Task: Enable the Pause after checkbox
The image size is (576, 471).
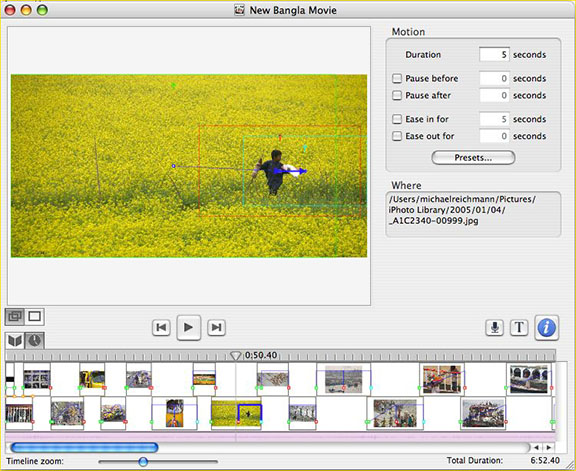Action: [397, 95]
